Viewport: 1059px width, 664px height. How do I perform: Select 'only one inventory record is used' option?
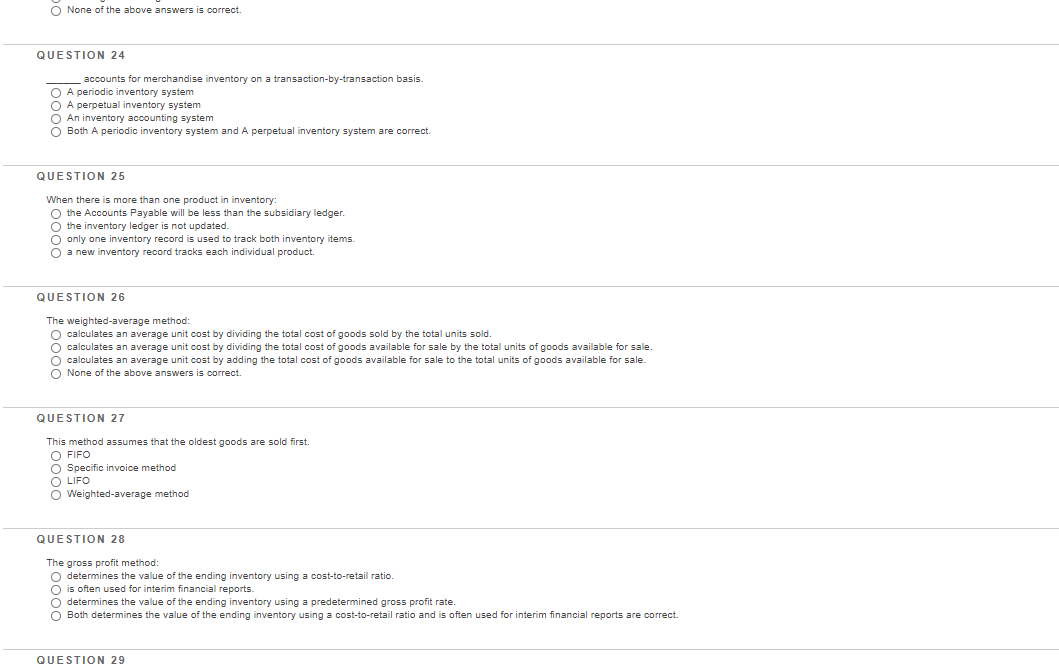coord(56,239)
